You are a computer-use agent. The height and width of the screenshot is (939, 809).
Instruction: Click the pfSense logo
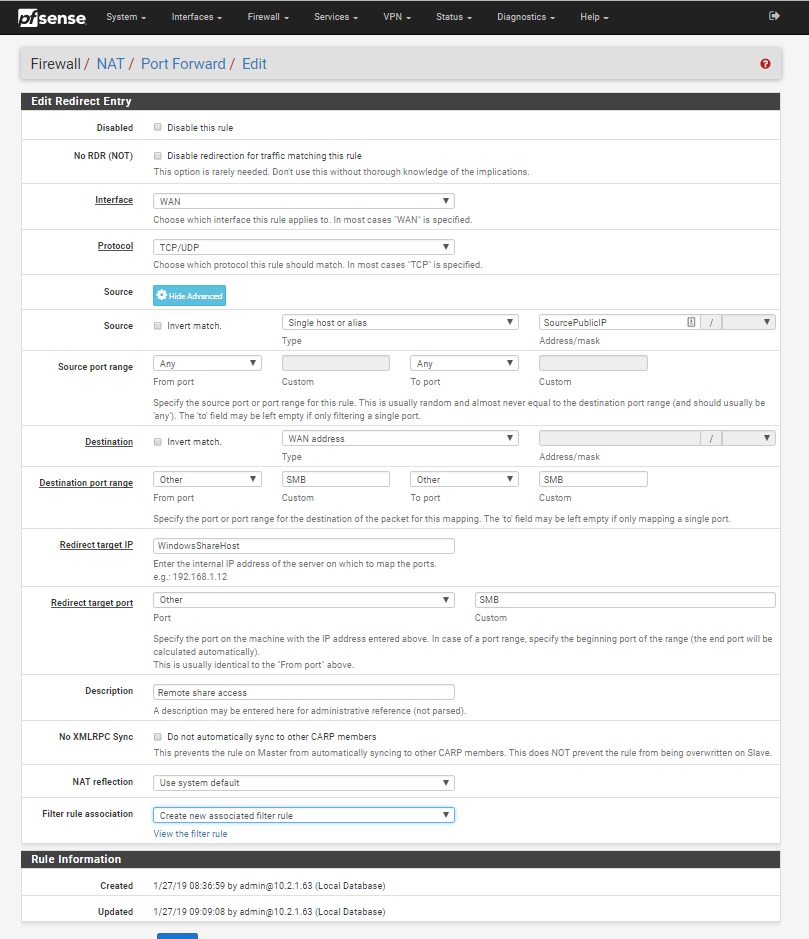(52, 17)
